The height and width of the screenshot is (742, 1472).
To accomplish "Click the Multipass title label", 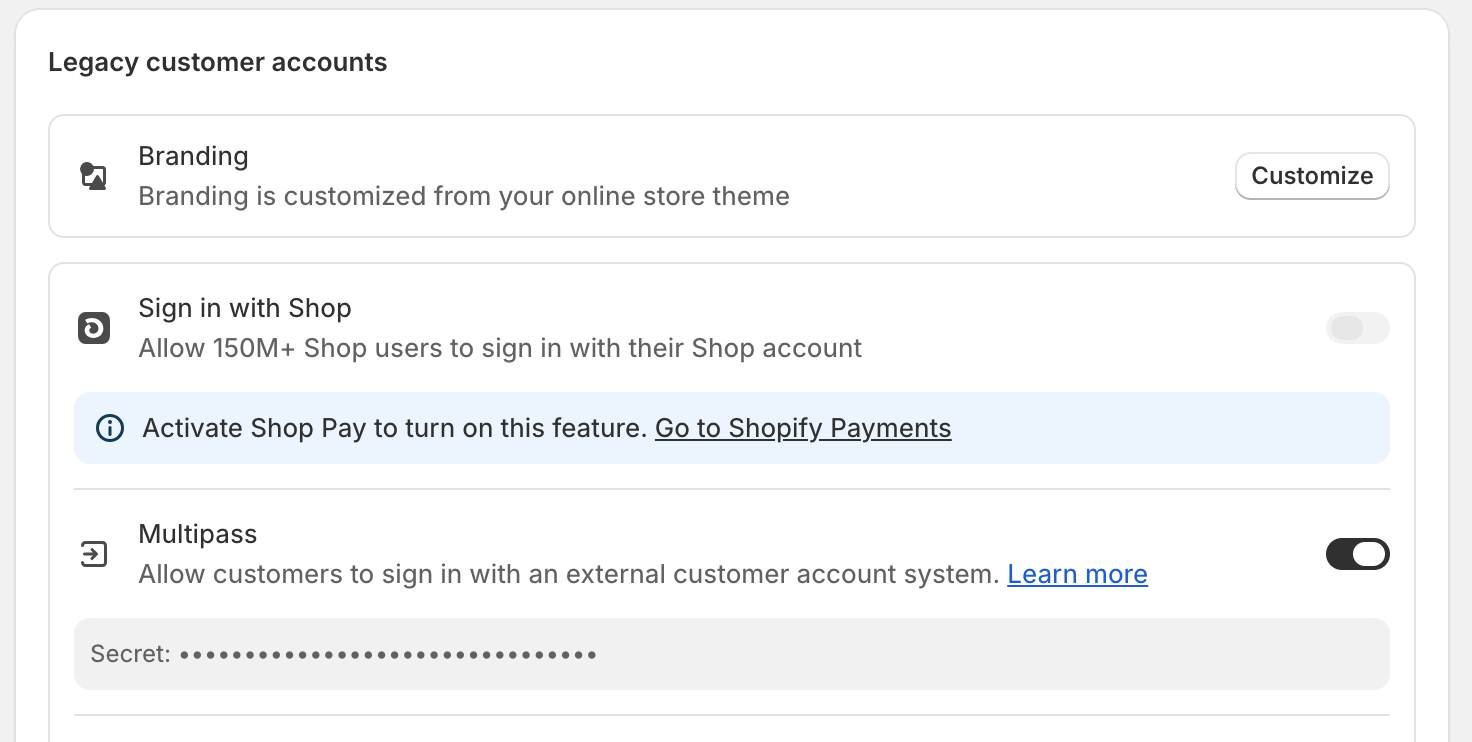I will (x=198, y=534).
